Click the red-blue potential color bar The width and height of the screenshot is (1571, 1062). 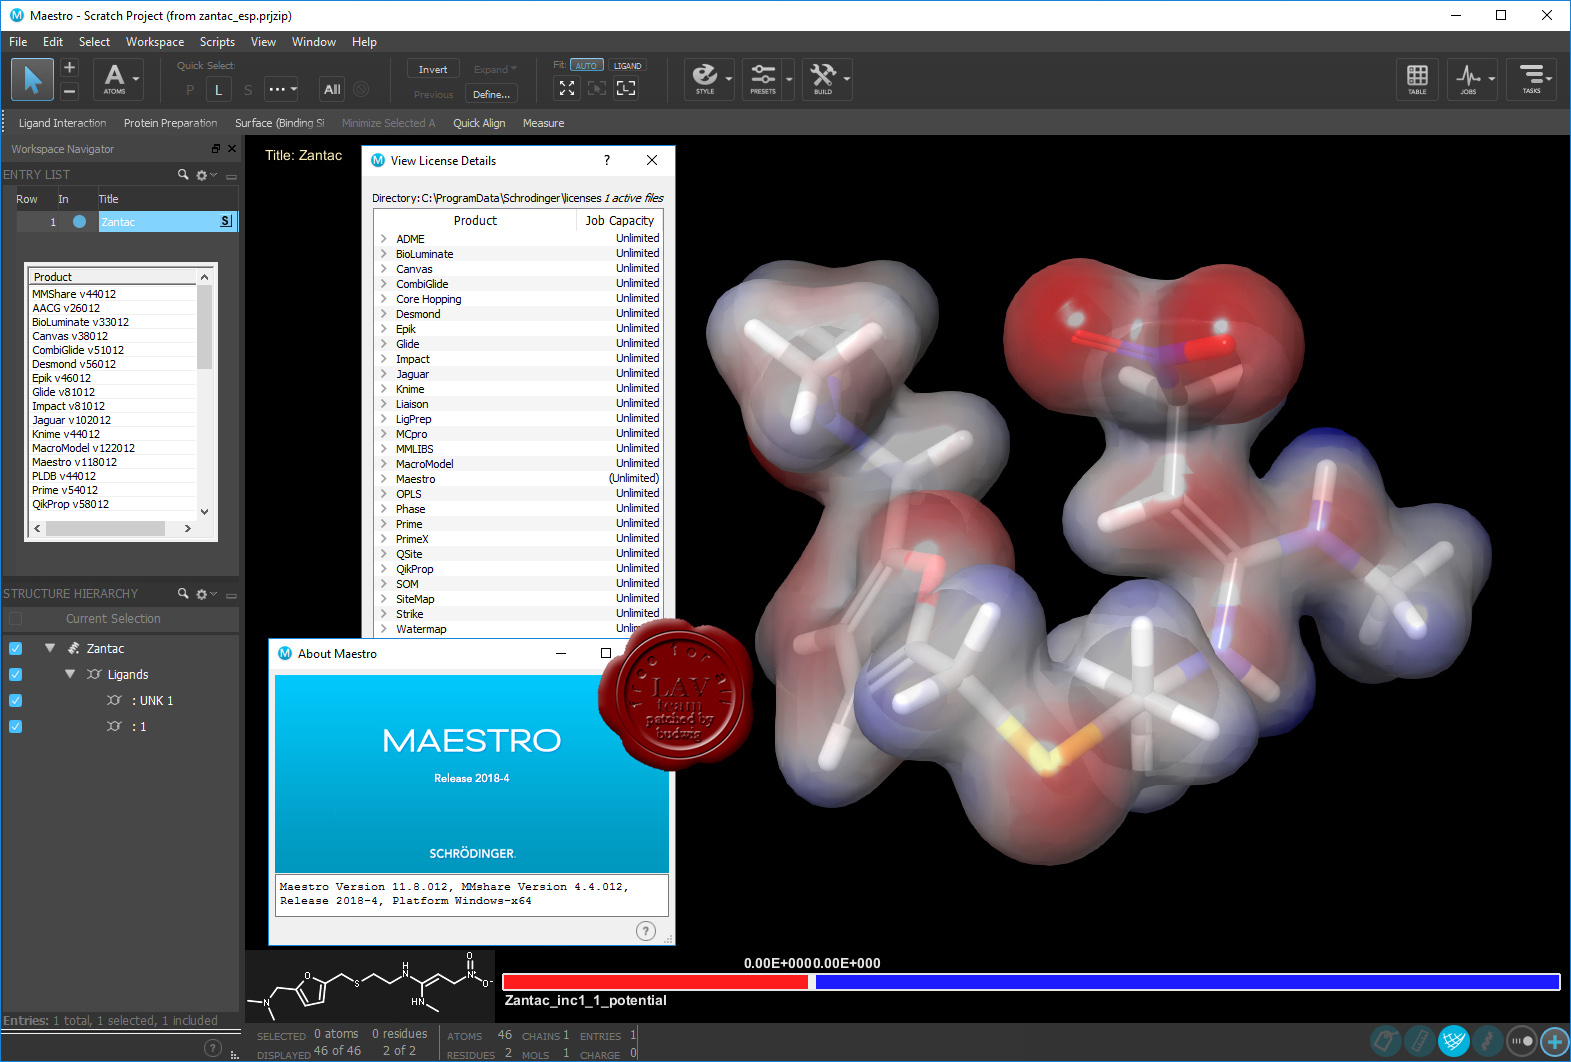tap(1031, 982)
